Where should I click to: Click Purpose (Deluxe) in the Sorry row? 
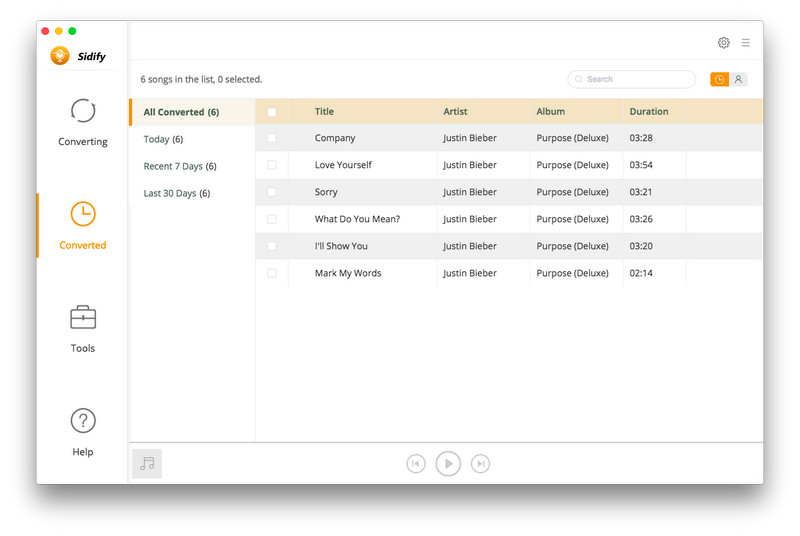point(572,192)
